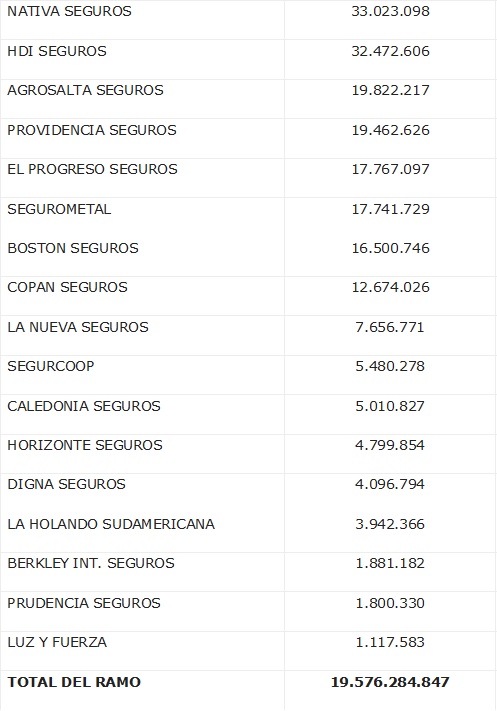The height and width of the screenshot is (711, 497).
Task: Click the total value 19.576.284.847
Action: pos(390,682)
